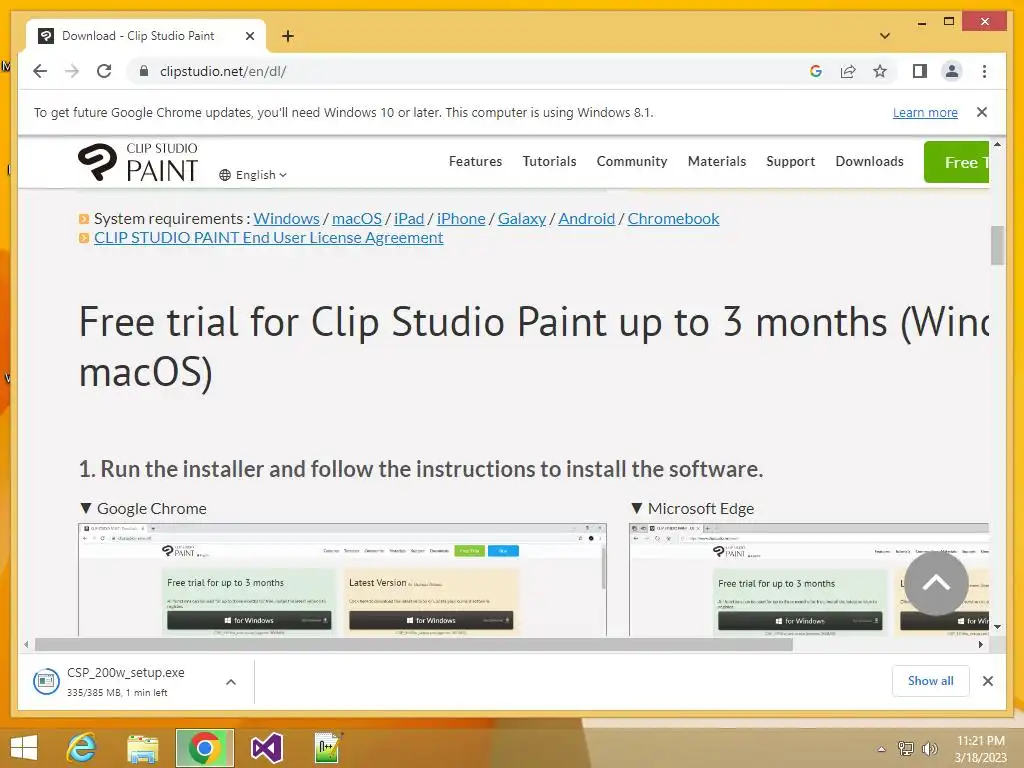Open the Features menu
The width and height of the screenshot is (1024, 768).
pos(475,161)
